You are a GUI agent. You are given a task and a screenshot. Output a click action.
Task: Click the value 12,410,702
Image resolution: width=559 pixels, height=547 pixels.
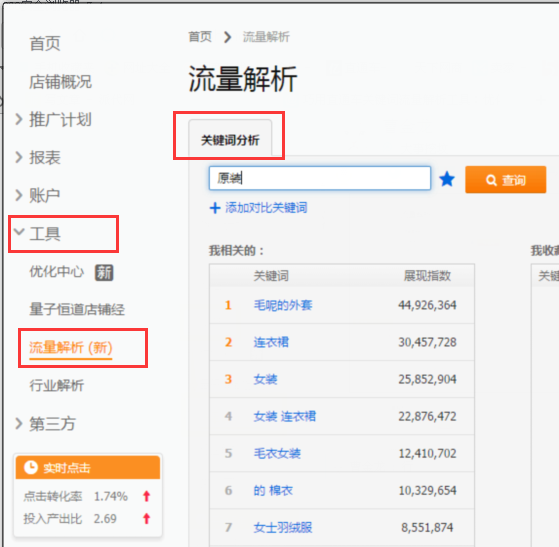pyautogui.click(x=427, y=454)
